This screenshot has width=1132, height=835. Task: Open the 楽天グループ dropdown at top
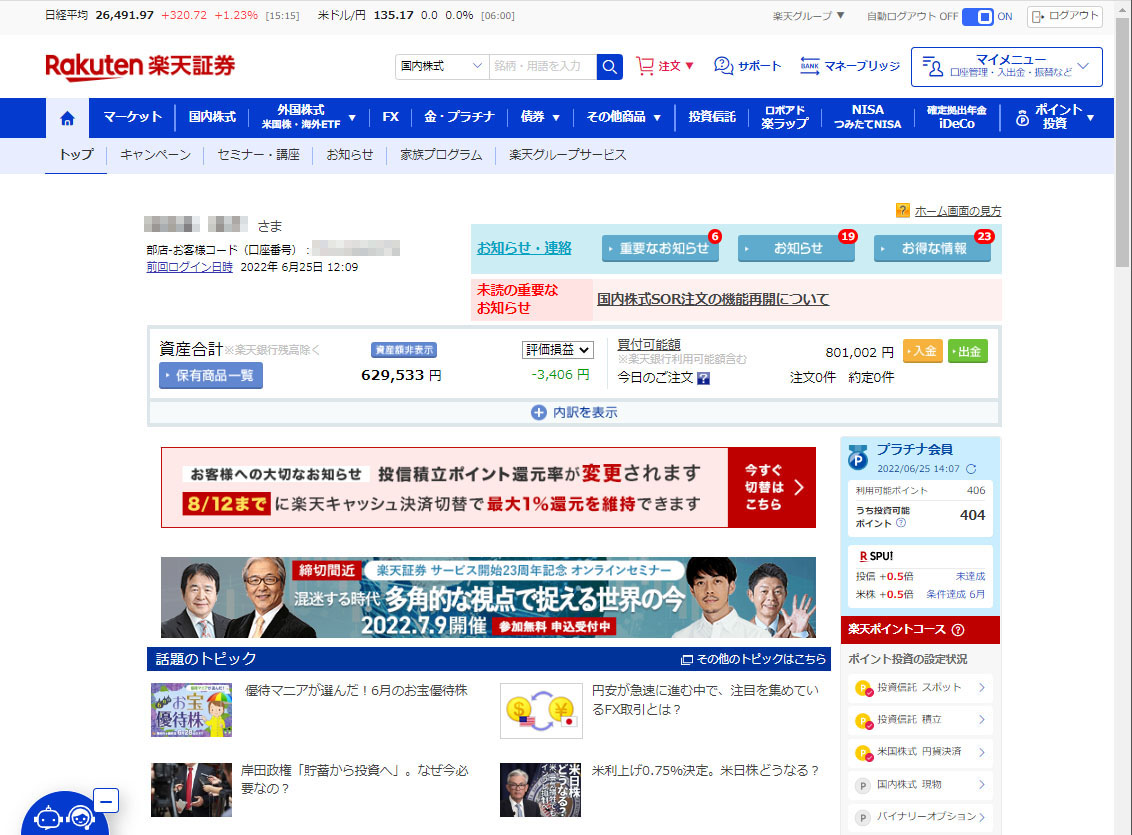(808, 16)
